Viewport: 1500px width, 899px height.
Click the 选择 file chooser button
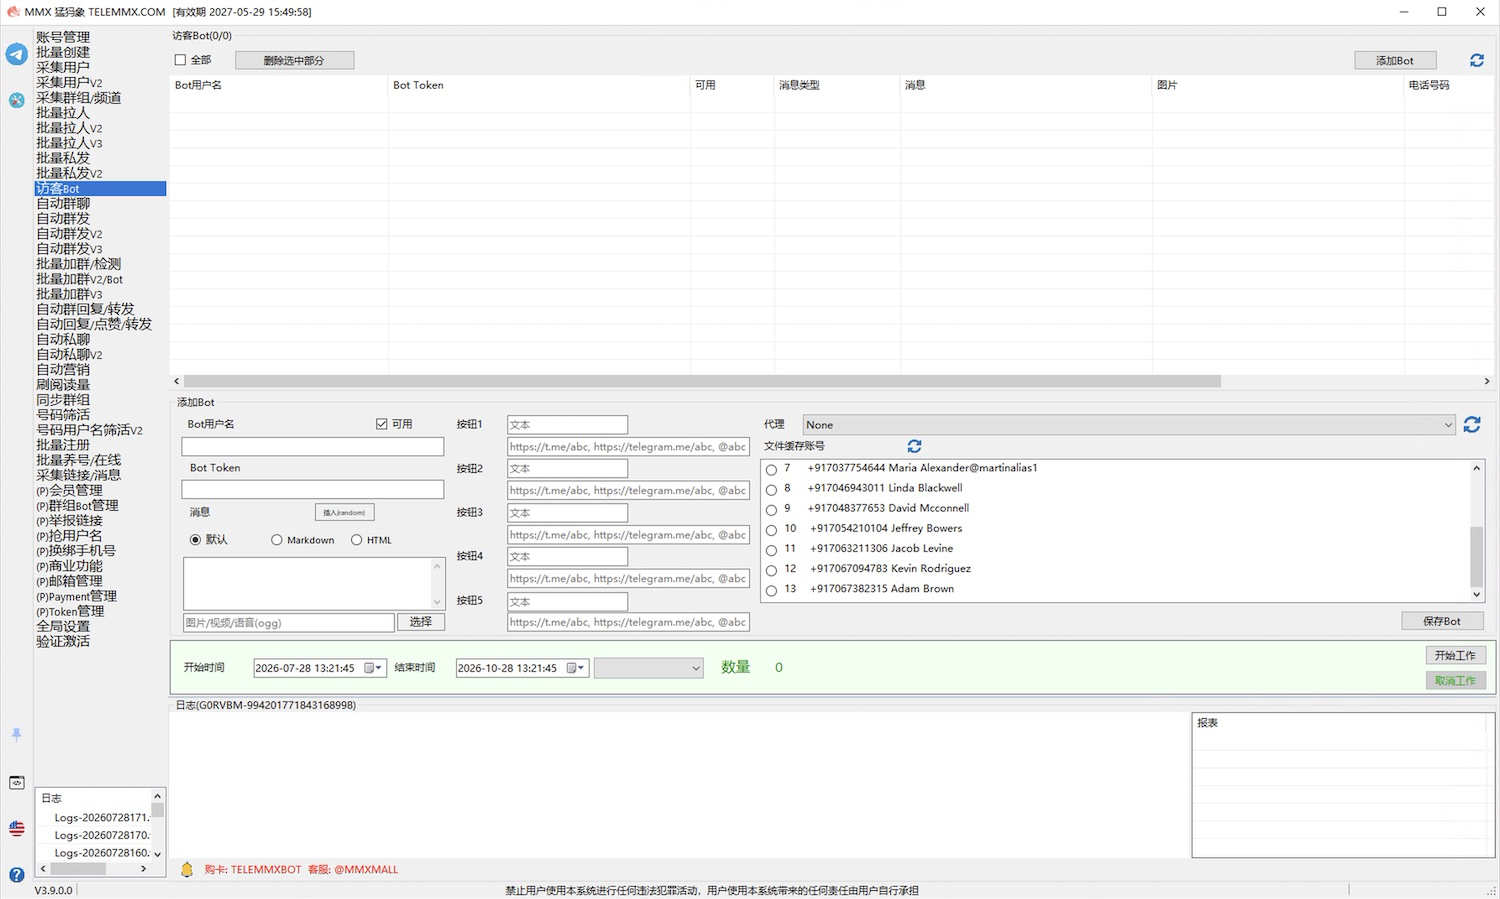421,622
